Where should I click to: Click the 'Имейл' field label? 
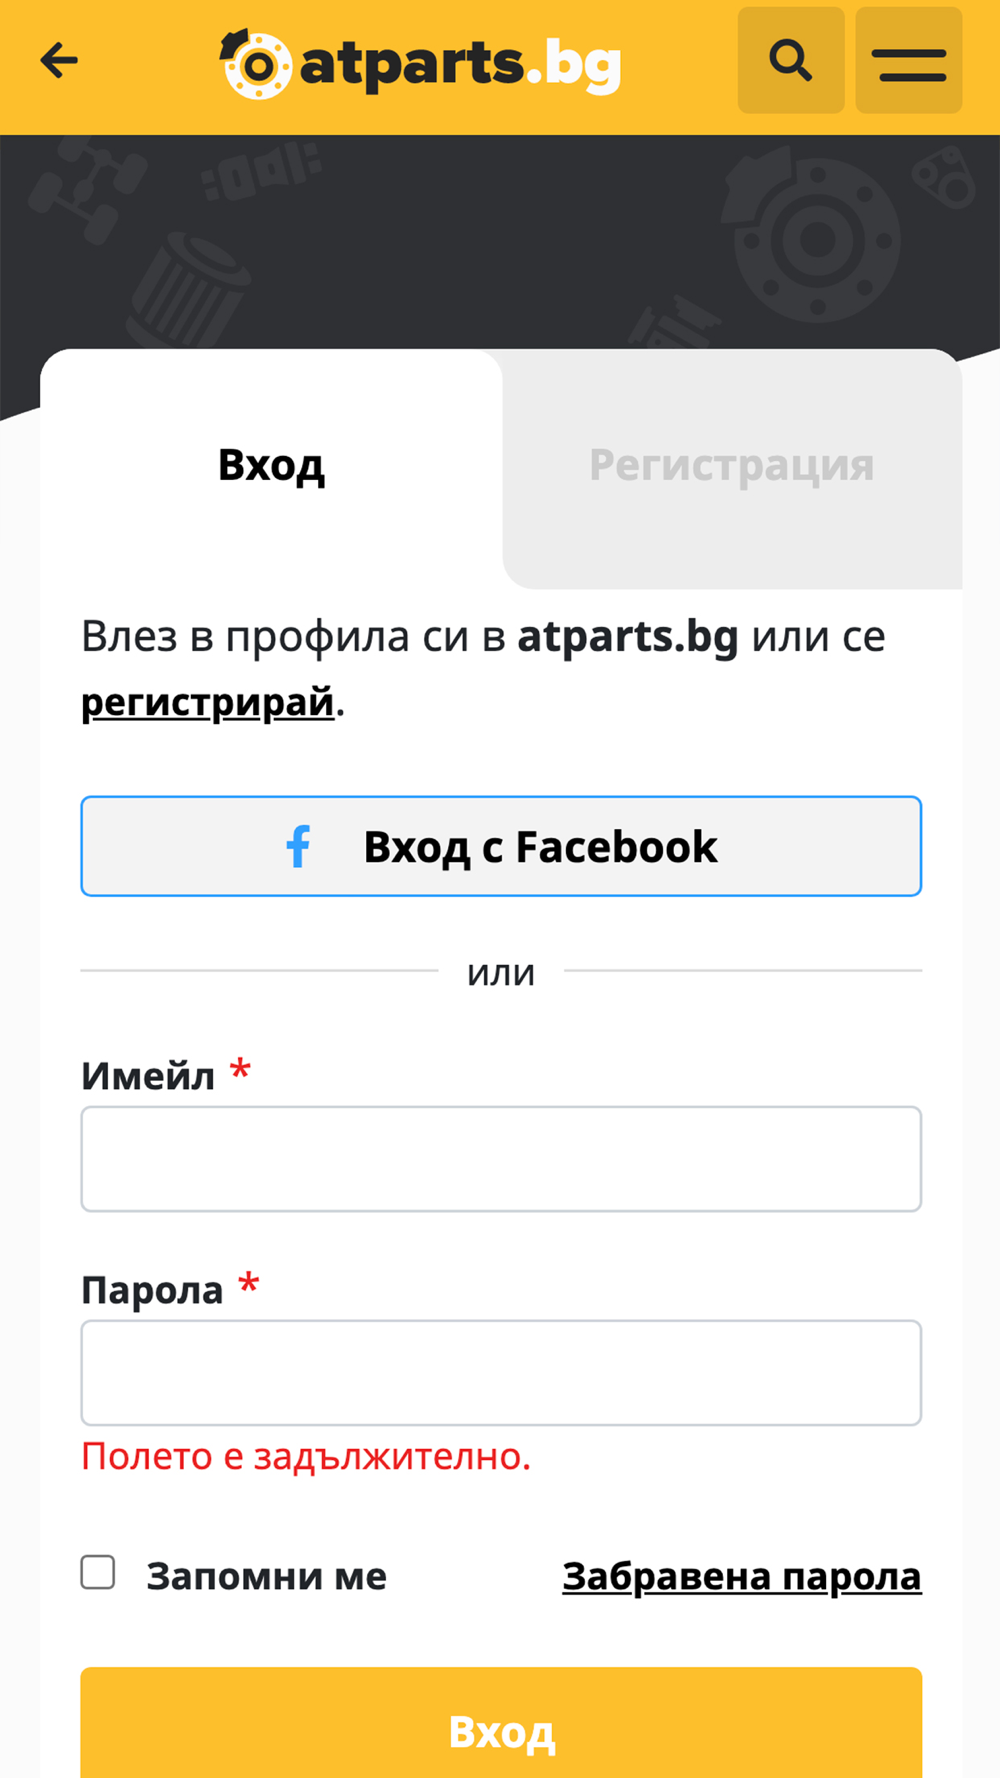pos(148,1077)
